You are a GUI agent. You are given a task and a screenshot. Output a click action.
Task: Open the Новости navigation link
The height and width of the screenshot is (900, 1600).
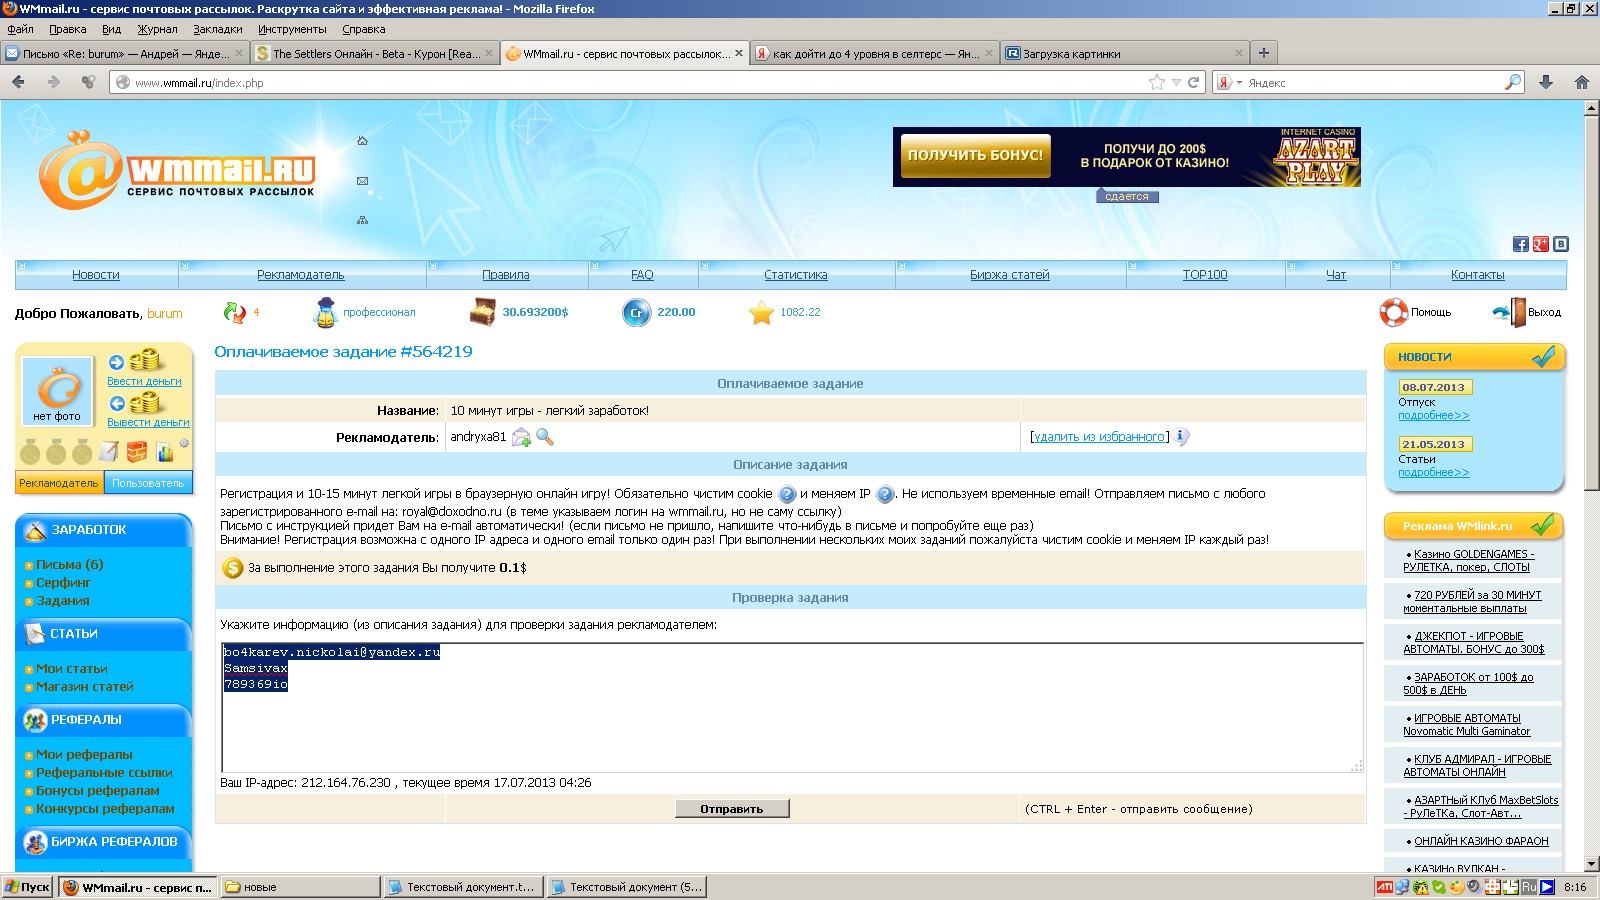click(96, 275)
